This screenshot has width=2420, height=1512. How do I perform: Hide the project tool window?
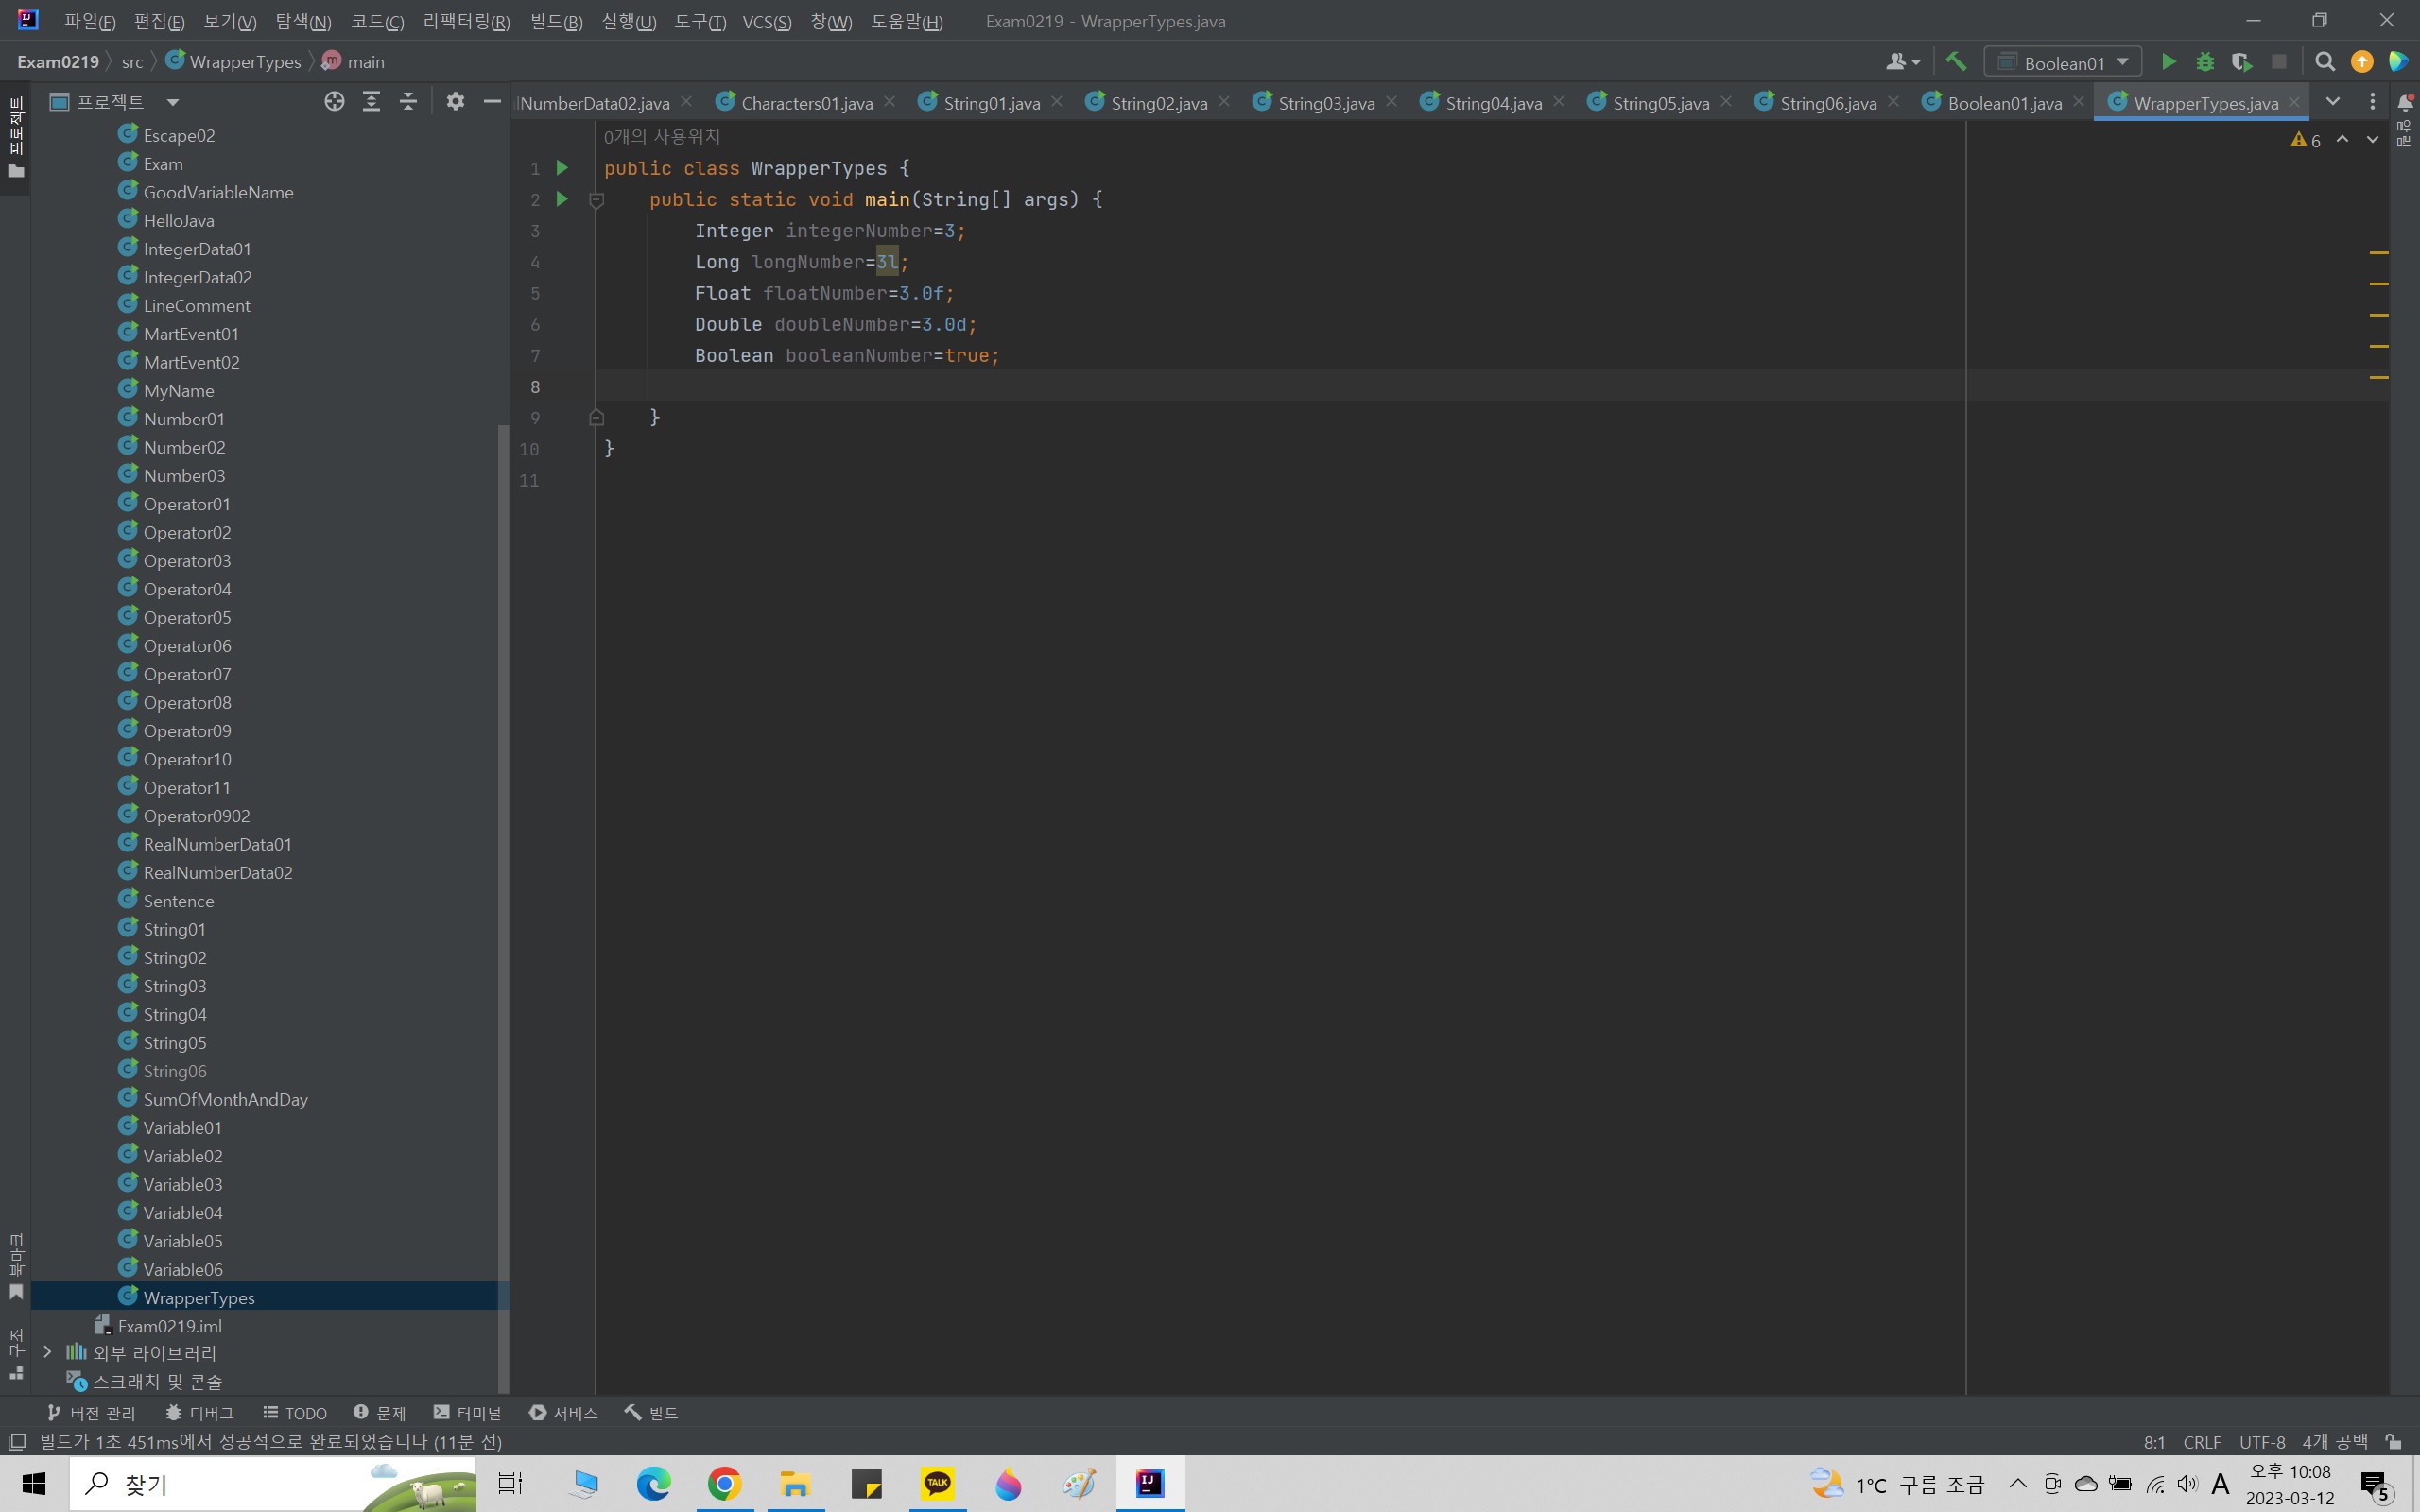492,101
